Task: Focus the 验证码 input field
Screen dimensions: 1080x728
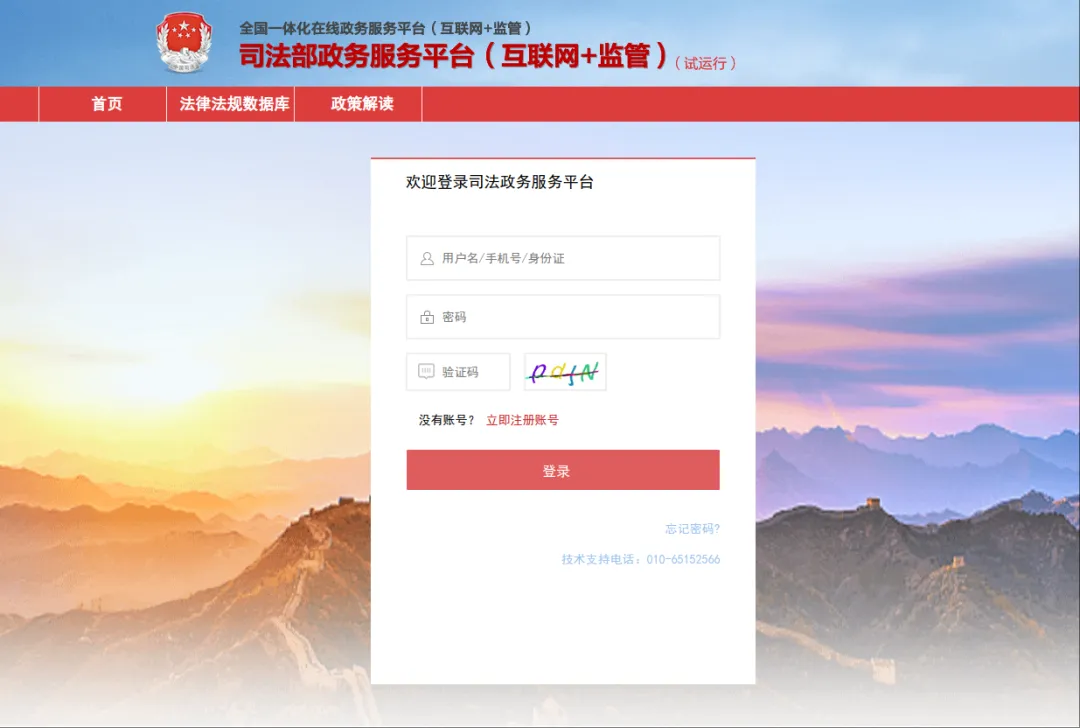Action: point(458,372)
